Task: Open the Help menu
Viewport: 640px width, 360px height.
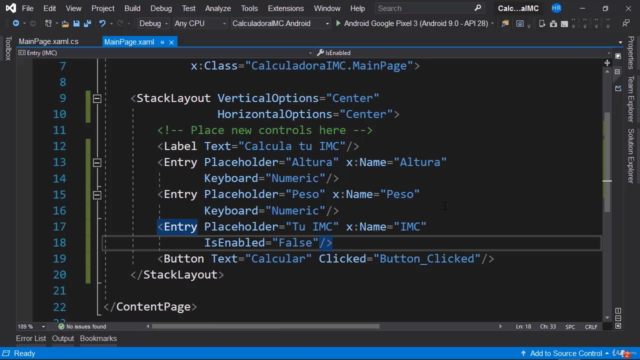Action: 358,8
